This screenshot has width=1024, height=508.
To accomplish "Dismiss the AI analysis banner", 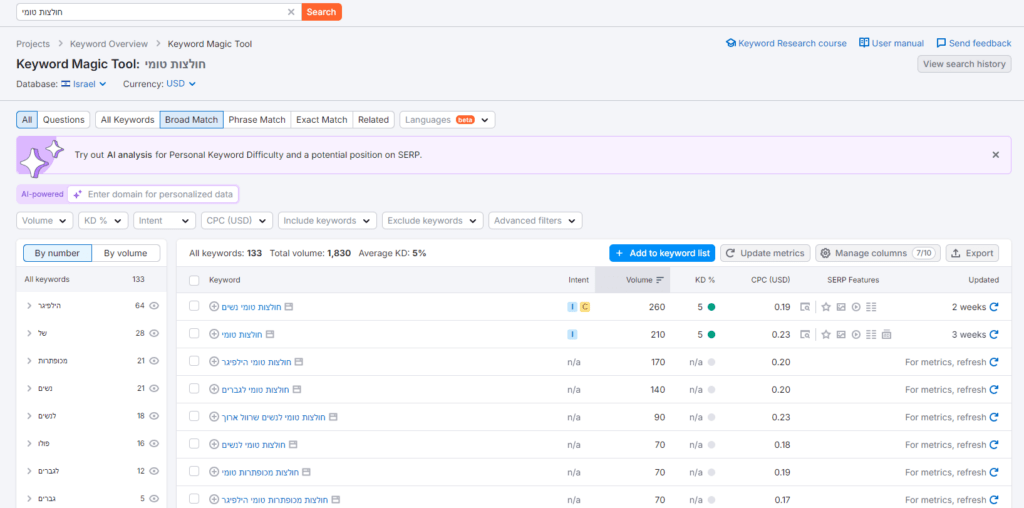I will click(995, 155).
